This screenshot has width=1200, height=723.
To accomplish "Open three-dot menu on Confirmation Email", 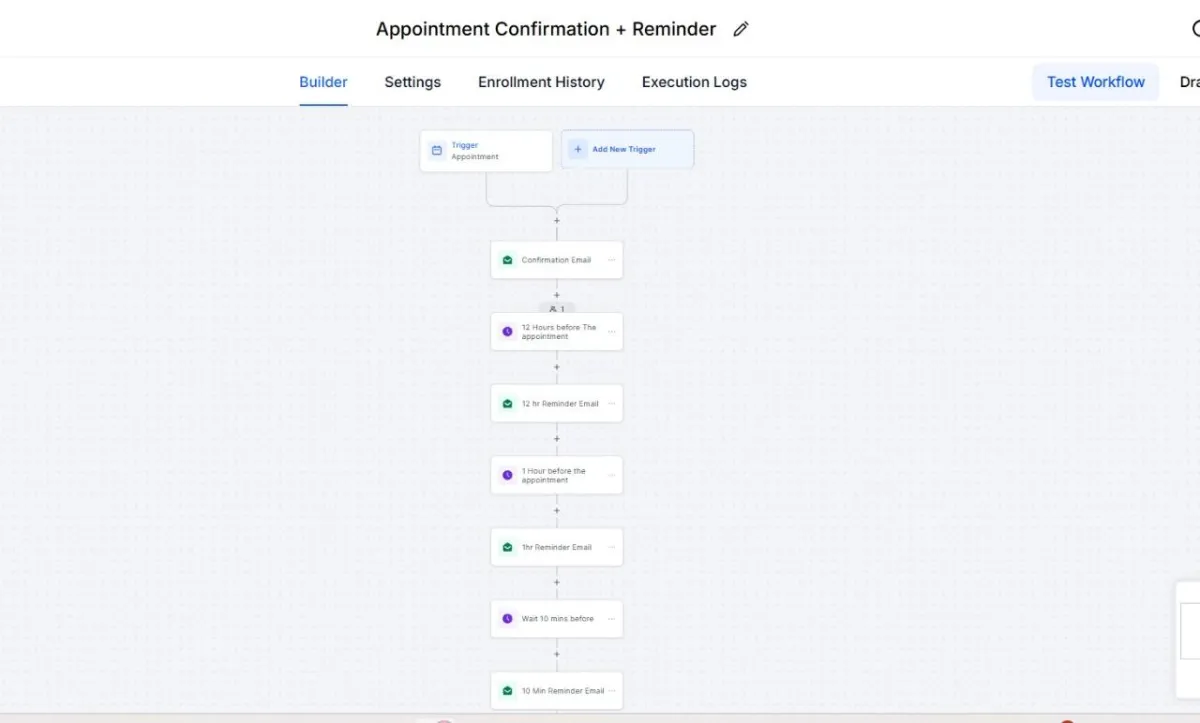I will 612,260.
